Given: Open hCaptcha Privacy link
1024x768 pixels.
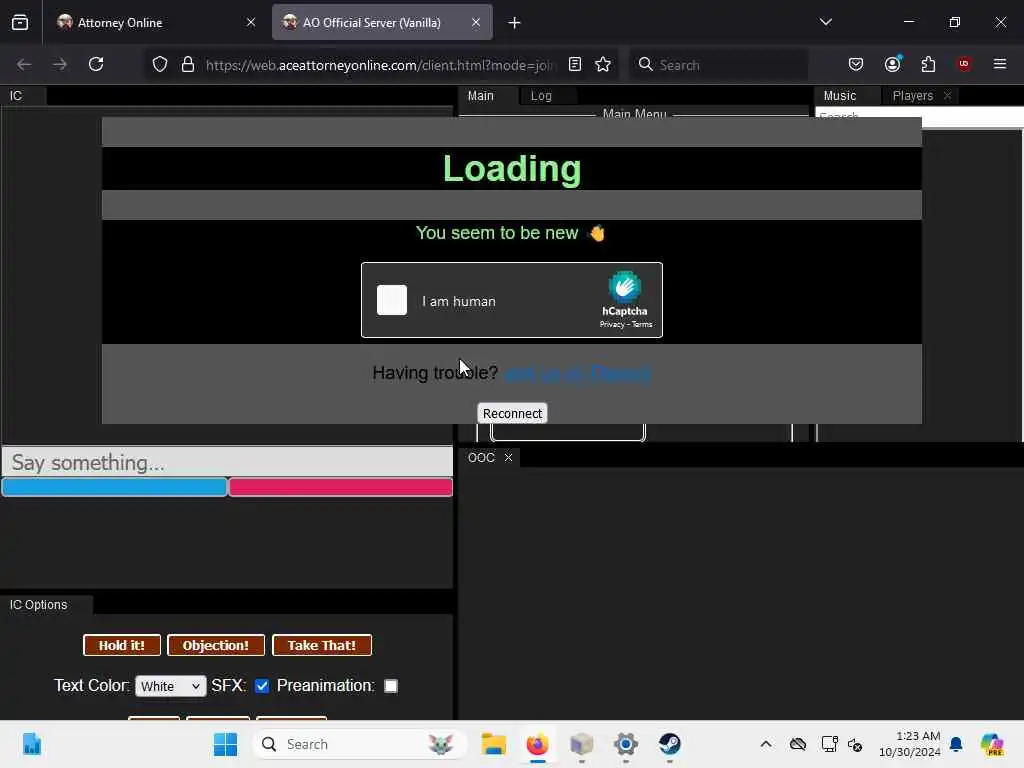Looking at the screenshot, I should pos(612,325).
